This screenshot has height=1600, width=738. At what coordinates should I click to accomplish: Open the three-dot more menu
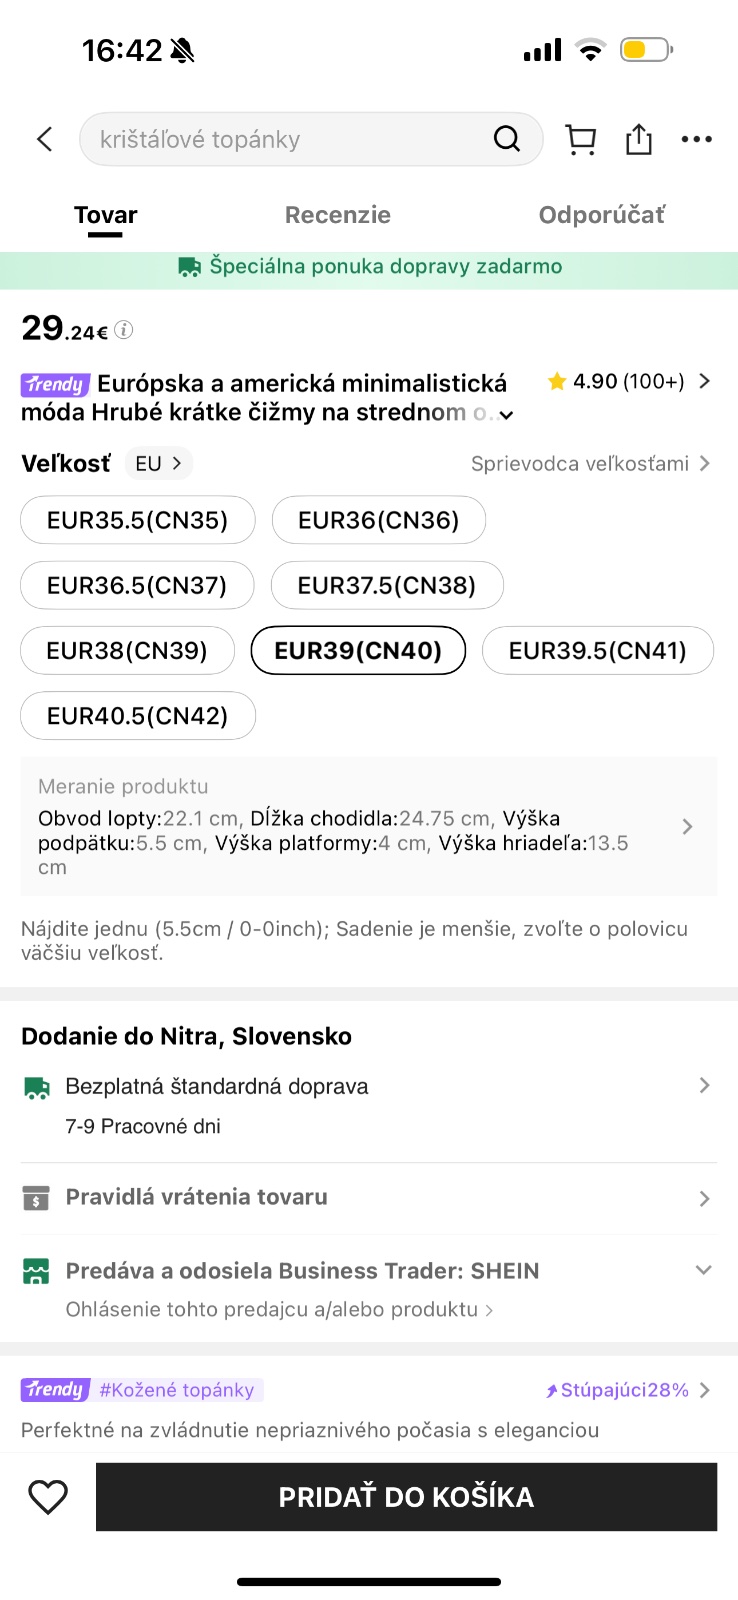click(696, 139)
